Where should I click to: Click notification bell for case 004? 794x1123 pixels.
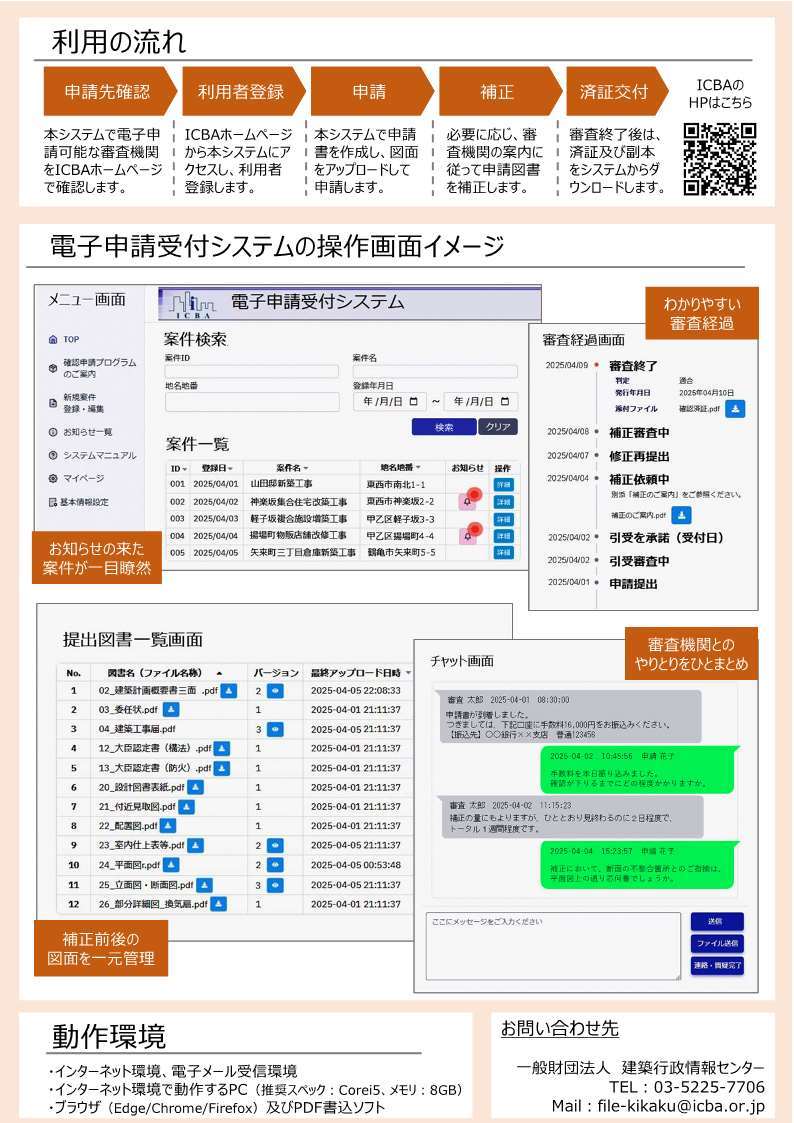pyautogui.click(x=468, y=536)
